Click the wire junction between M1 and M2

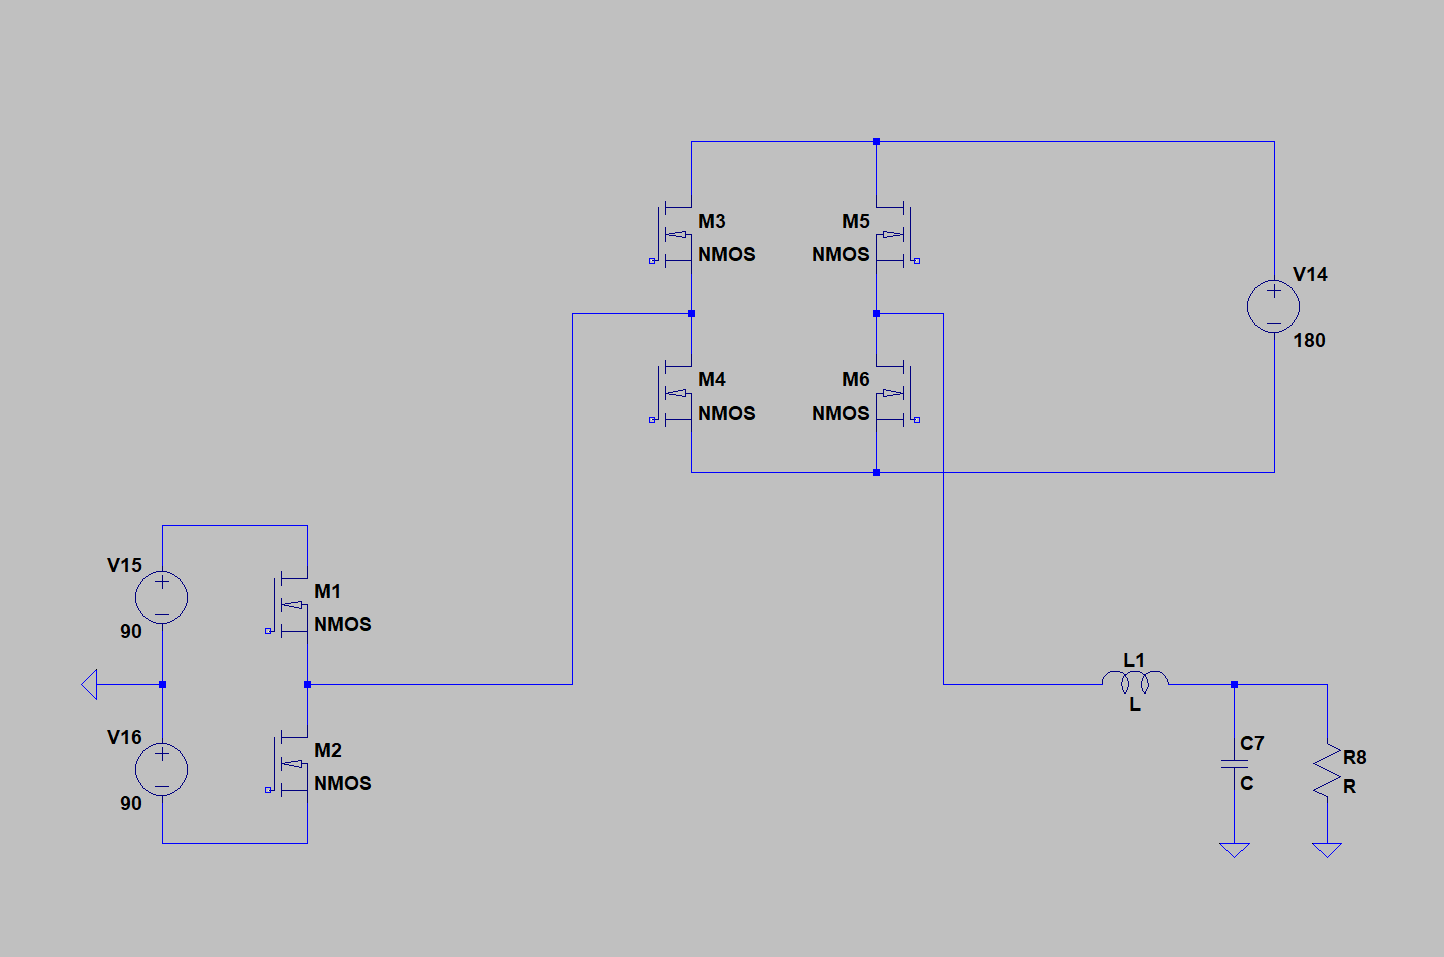(307, 684)
